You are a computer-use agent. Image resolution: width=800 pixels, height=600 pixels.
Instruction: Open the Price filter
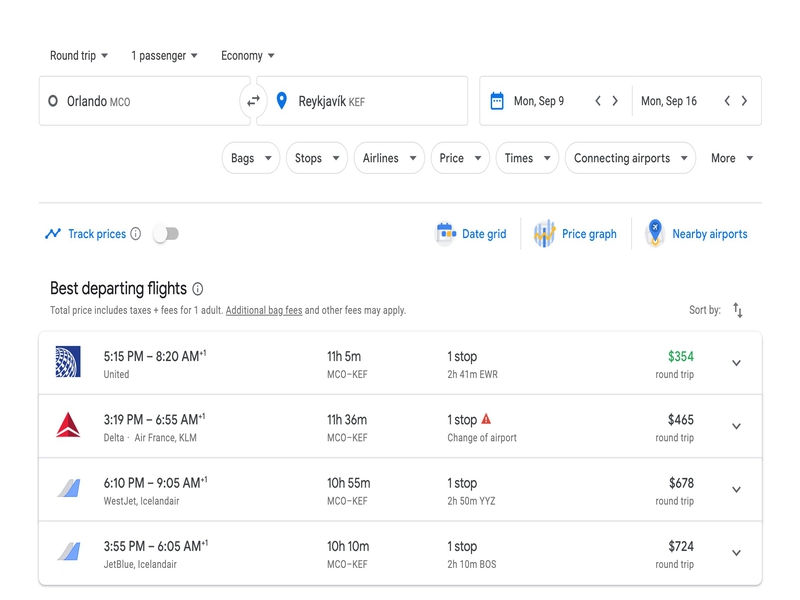[x=460, y=158]
